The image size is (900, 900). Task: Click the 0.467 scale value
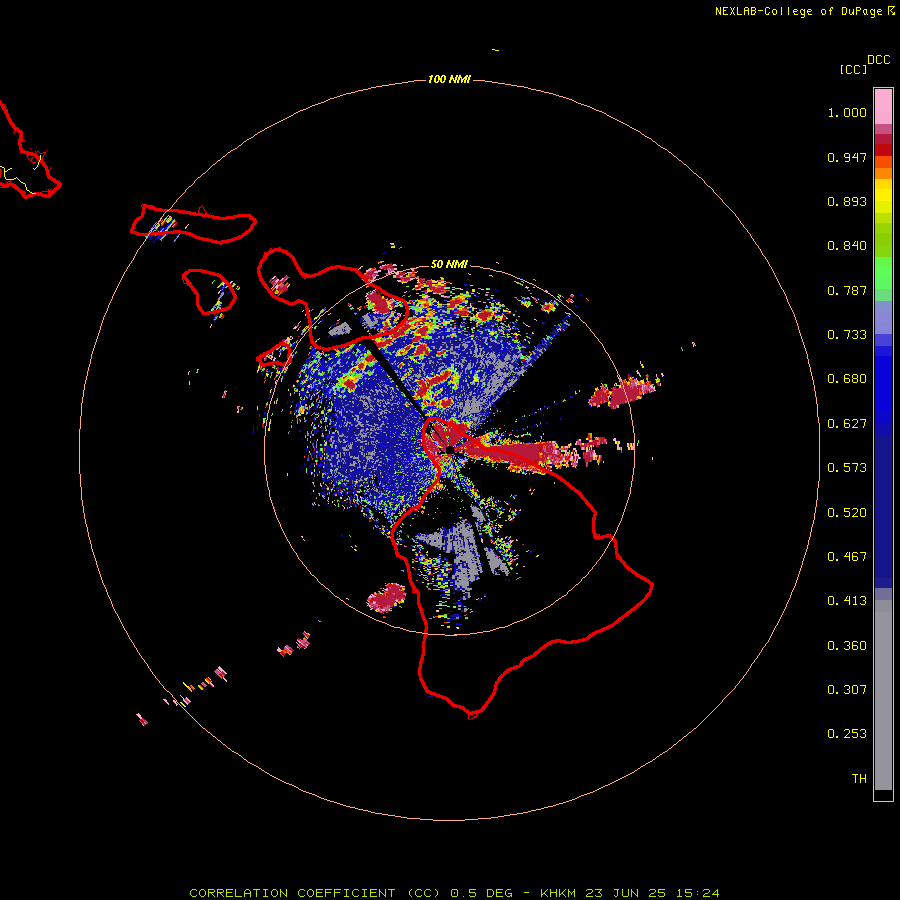tap(847, 557)
